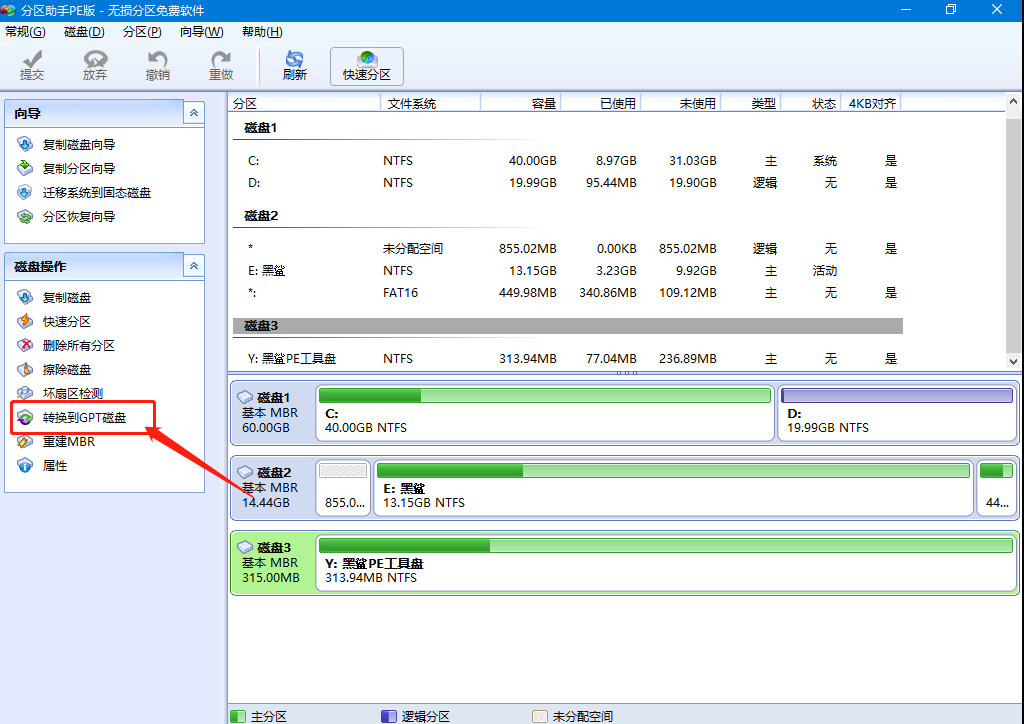Viewport: 1024px width, 724px height.
Task: Click the 复制分区向导 link
Action: click(78, 168)
